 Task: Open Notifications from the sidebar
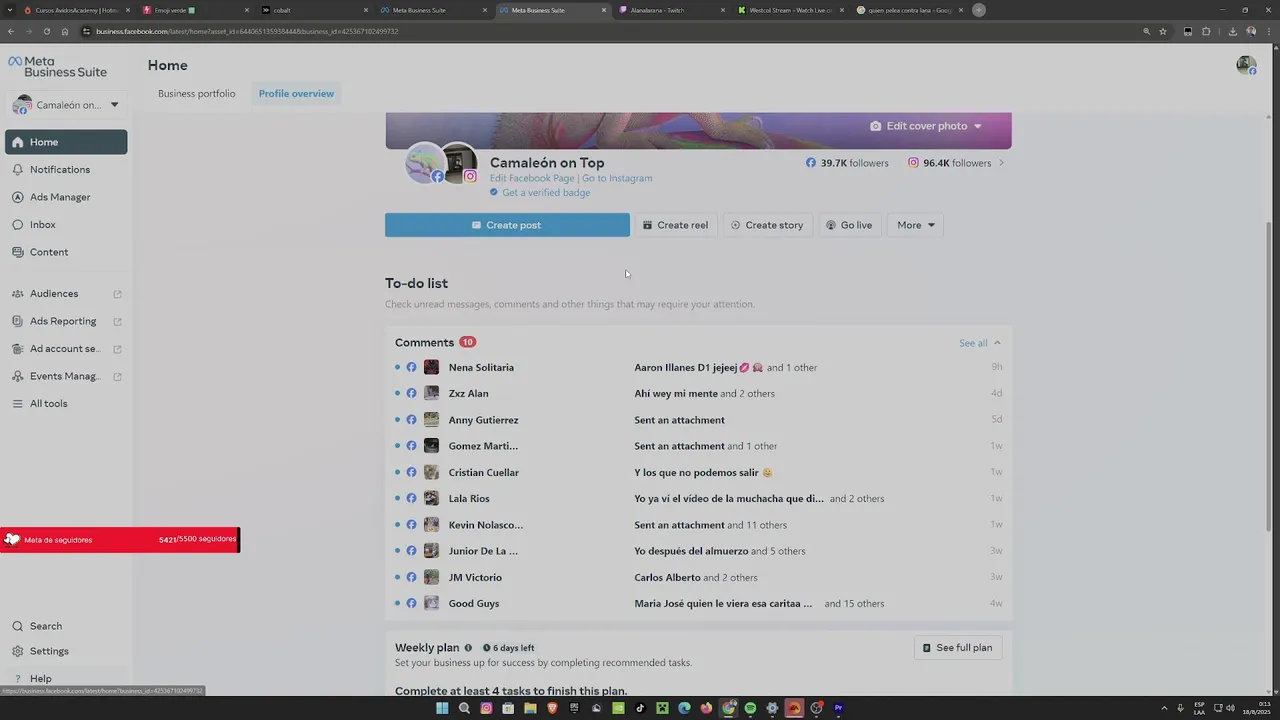[x=66, y=170]
